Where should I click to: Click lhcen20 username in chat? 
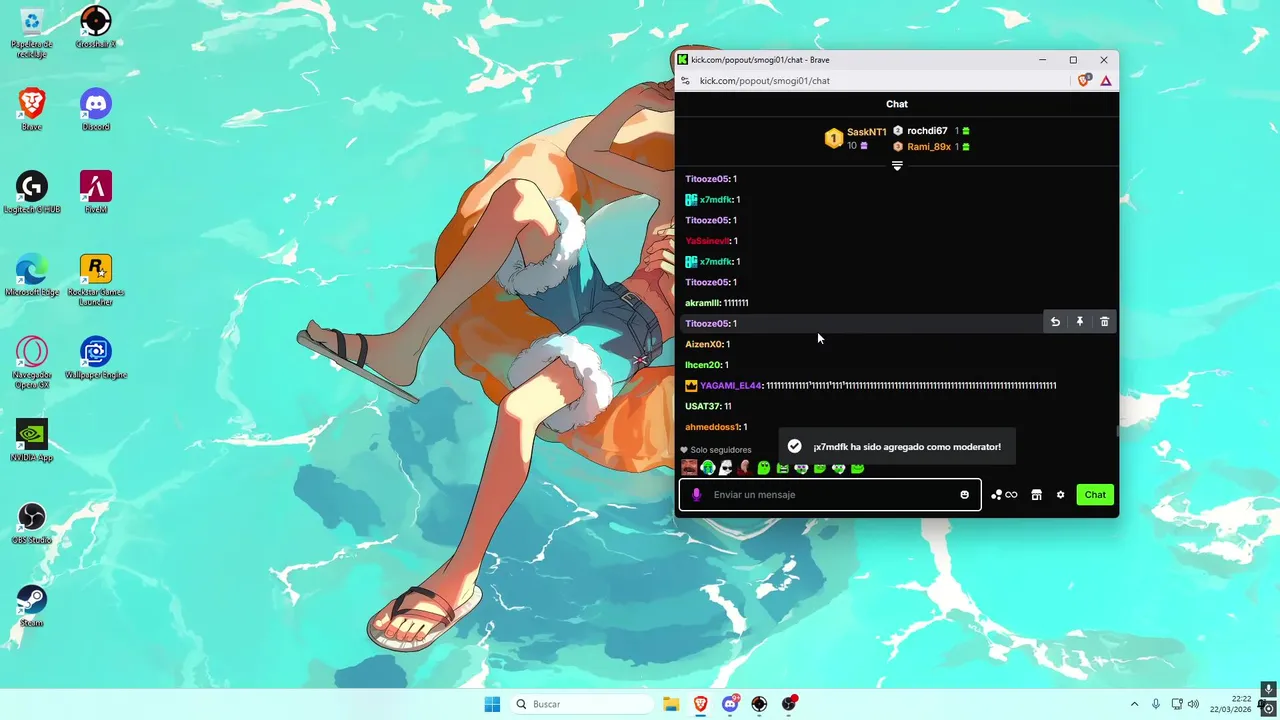coord(703,365)
